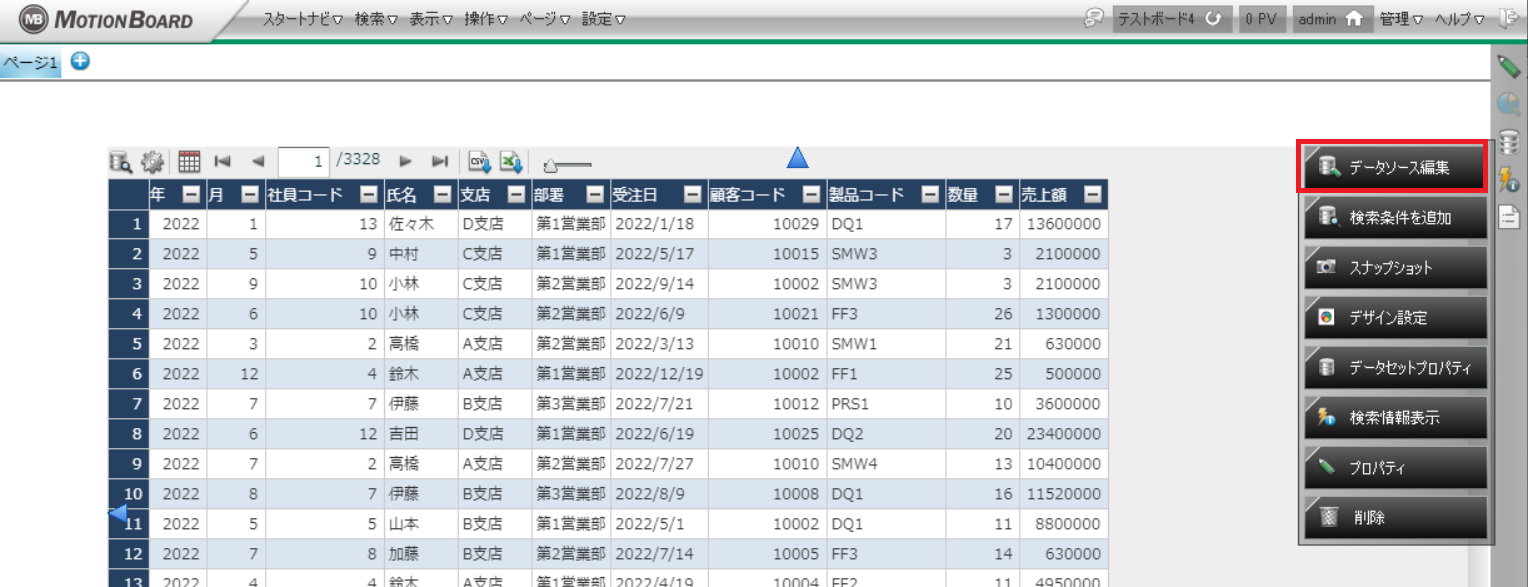Click the 23400000 sales amount cell

[x=1062, y=435]
